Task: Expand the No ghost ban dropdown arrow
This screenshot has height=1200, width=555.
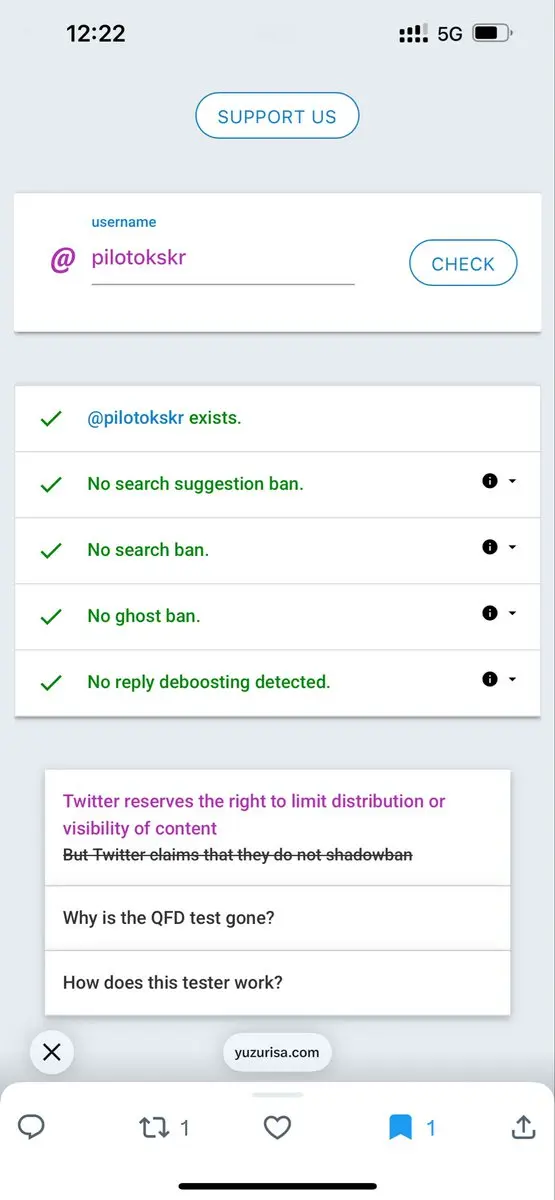Action: click(513, 613)
